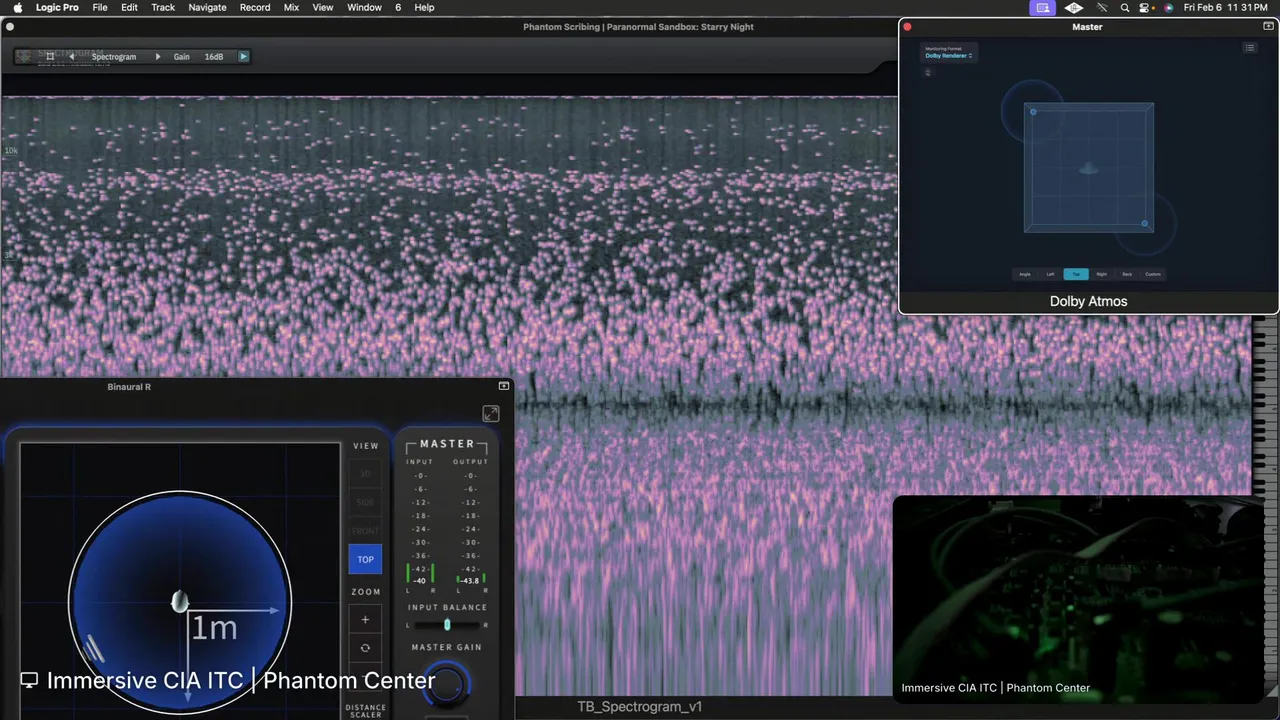The height and width of the screenshot is (720, 1280).
Task: Open the File menu
Action: (100, 7)
